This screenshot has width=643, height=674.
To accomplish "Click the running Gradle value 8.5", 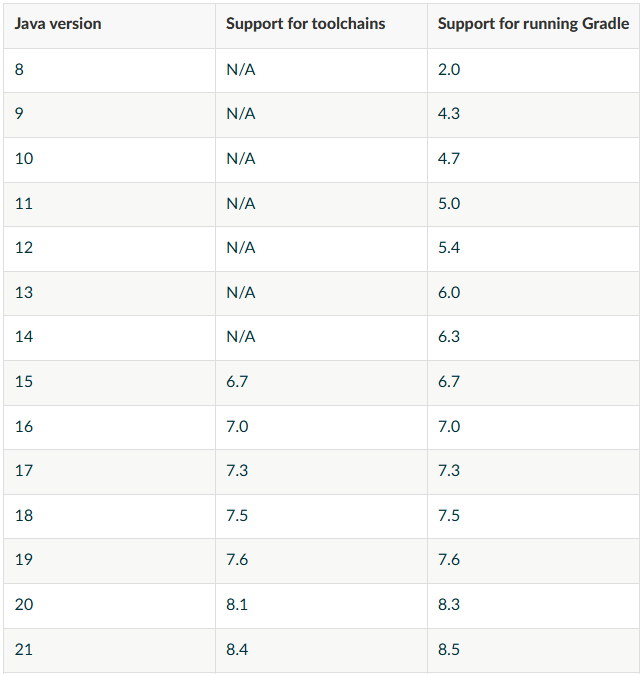I will tap(449, 649).
